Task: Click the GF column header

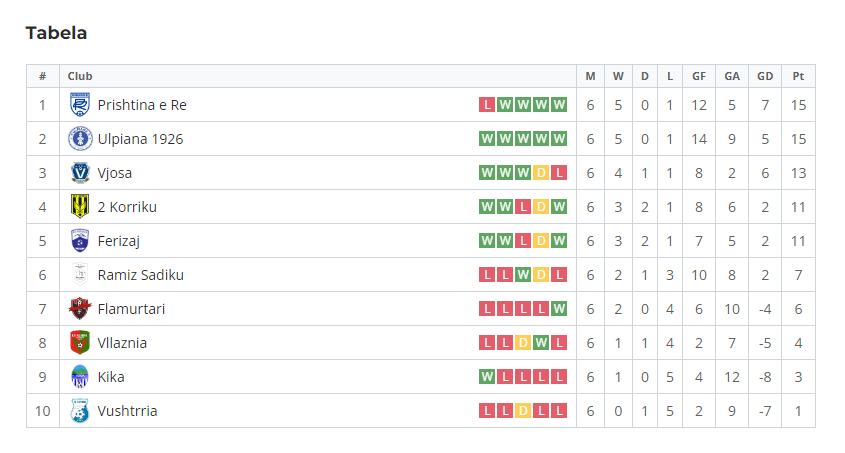Action: (x=699, y=76)
